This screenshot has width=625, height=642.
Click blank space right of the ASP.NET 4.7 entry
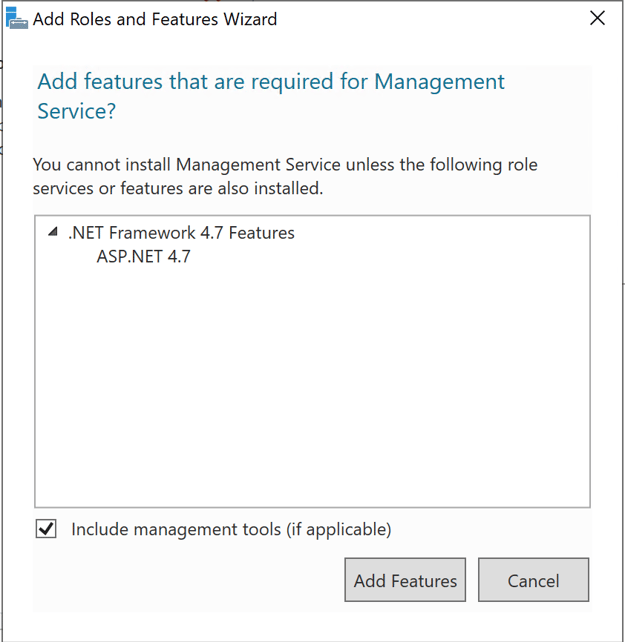pyautogui.click(x=390, y=257)
